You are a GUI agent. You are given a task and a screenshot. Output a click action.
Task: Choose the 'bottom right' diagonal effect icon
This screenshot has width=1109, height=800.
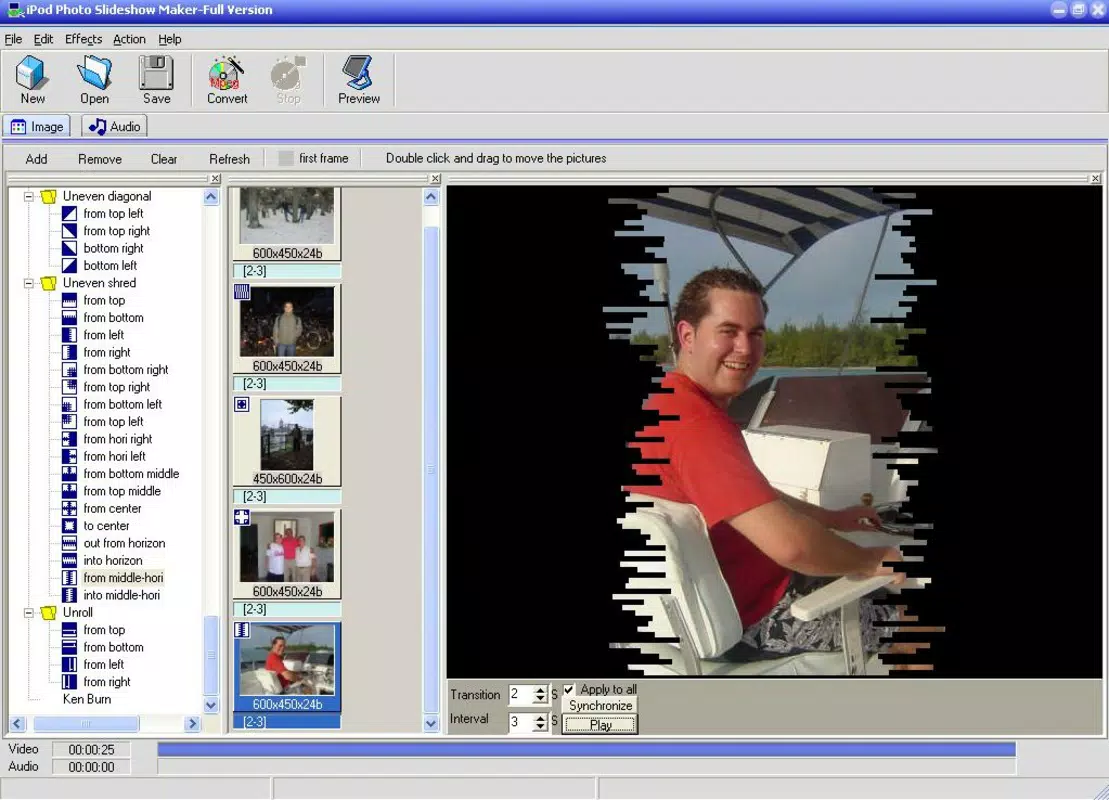(x=69, y=248)
